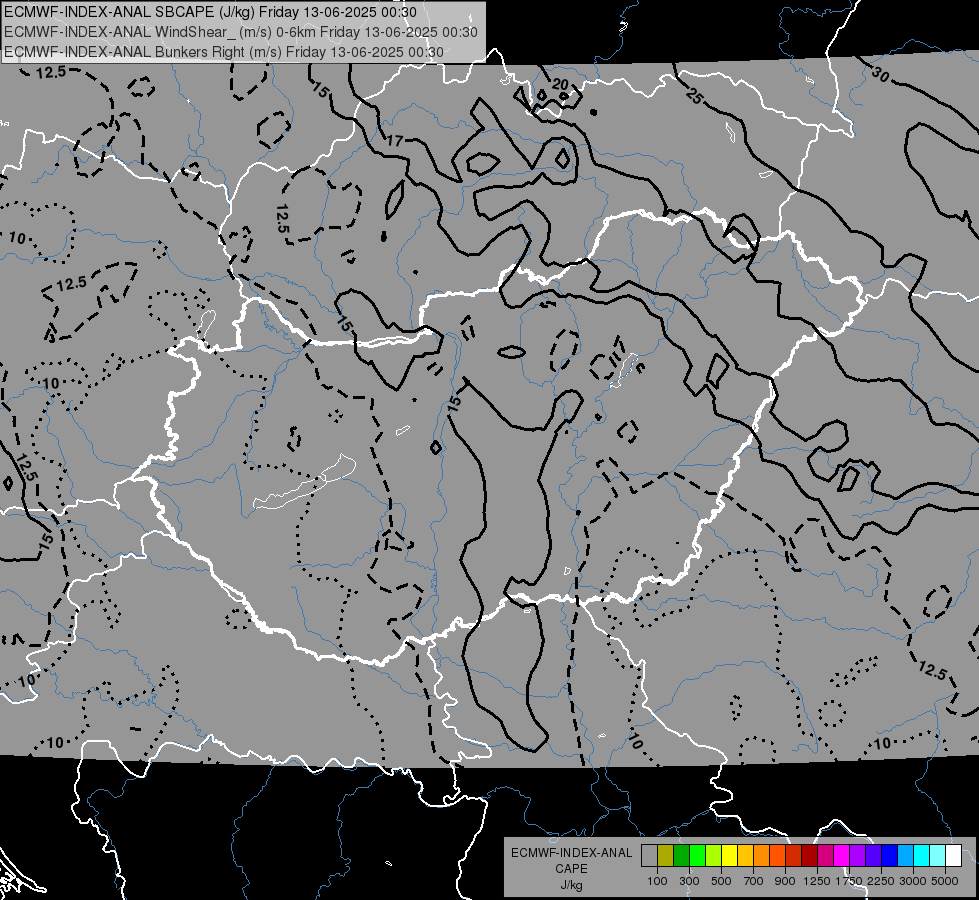Pick the lime yellow-green legend swatch
The height and width of the screenshot is (900, 979).
coord(714,856)
